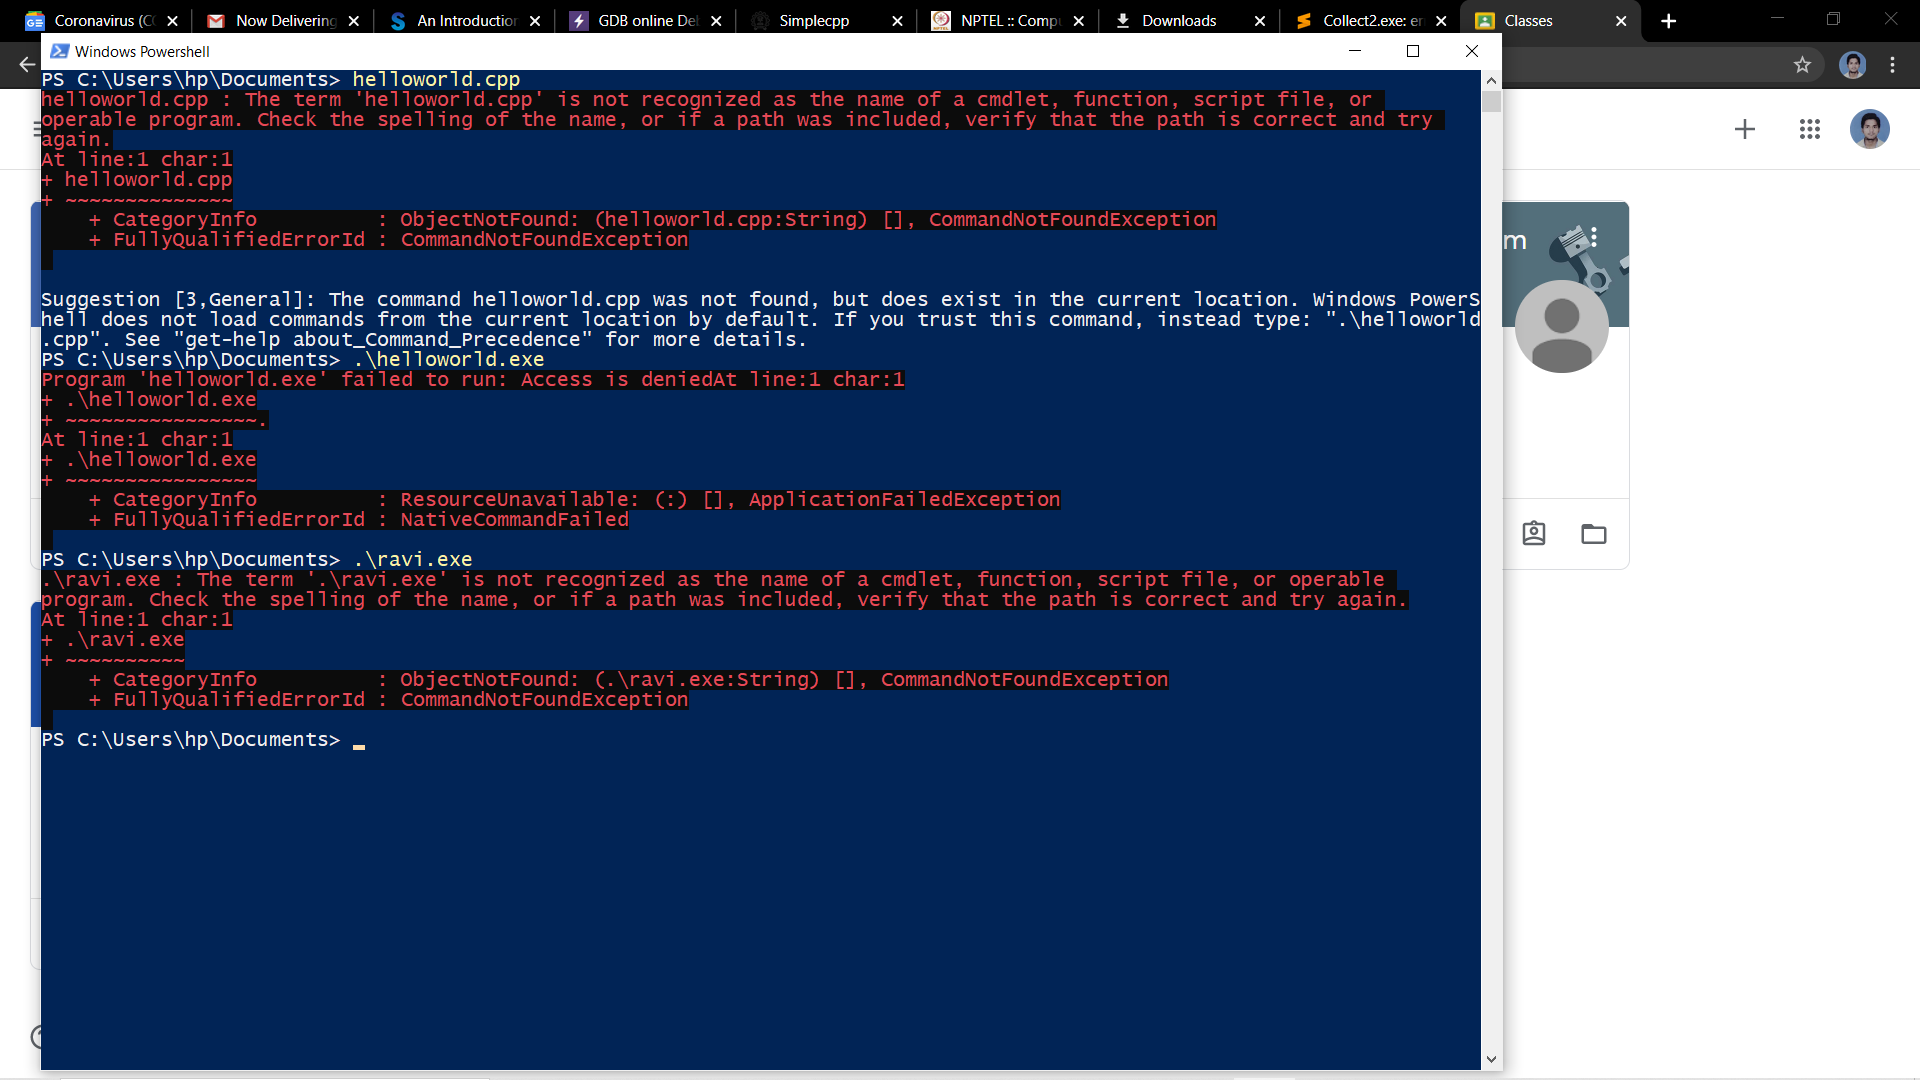Viewport: 1920px width, 1080px height.
Task: Switch to the GDB online Debugger tab
Action: 646,21
